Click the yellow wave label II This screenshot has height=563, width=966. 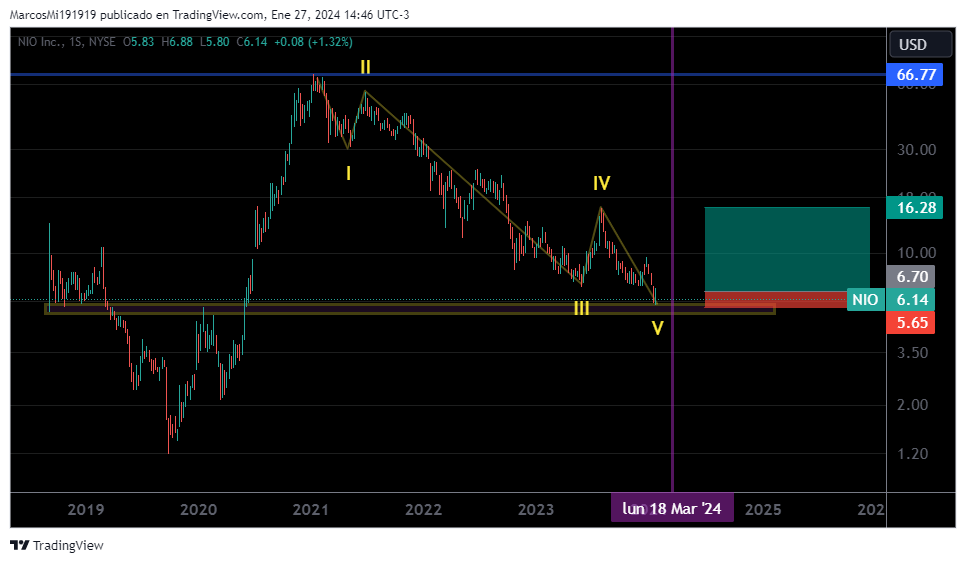pyautogui.click(x=365, y=67)
